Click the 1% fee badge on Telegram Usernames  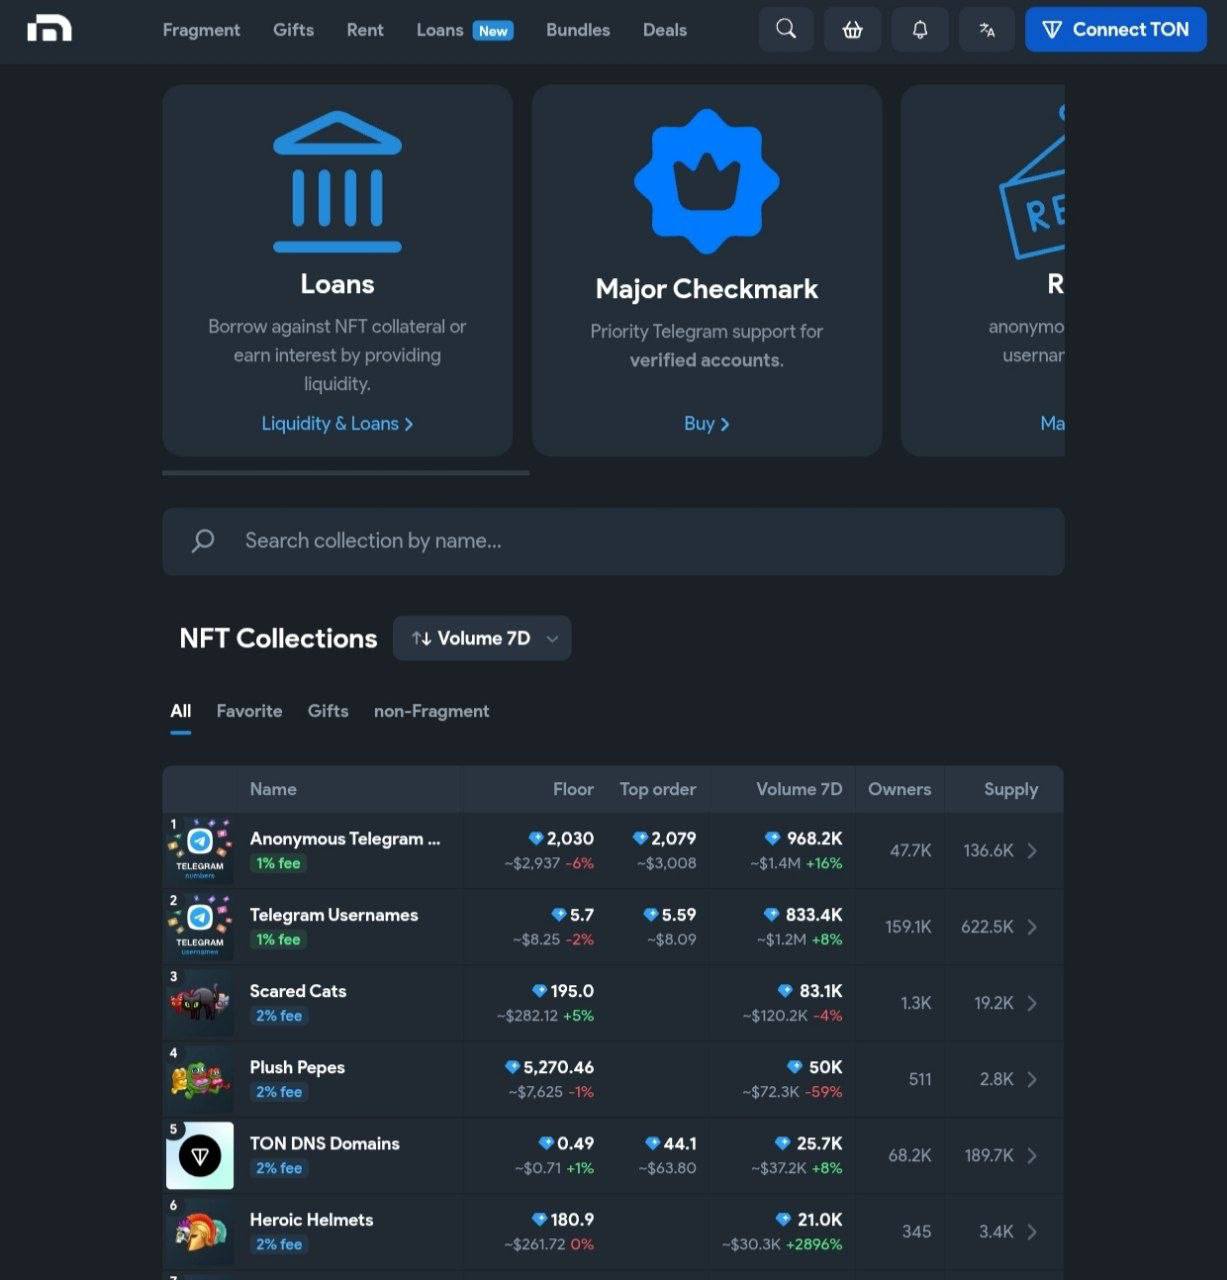pyautogui.click(x=278, y=939)
